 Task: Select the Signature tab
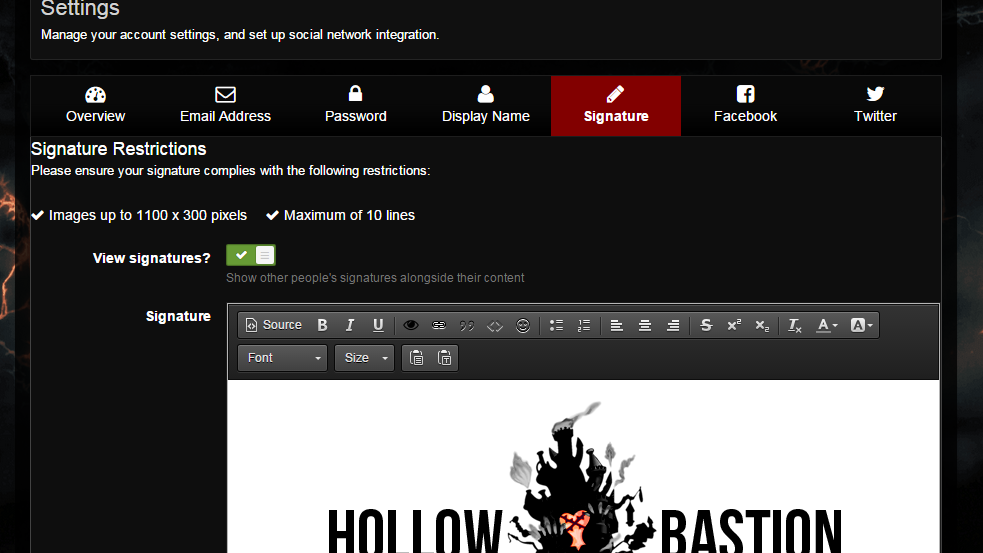point(616,105)
